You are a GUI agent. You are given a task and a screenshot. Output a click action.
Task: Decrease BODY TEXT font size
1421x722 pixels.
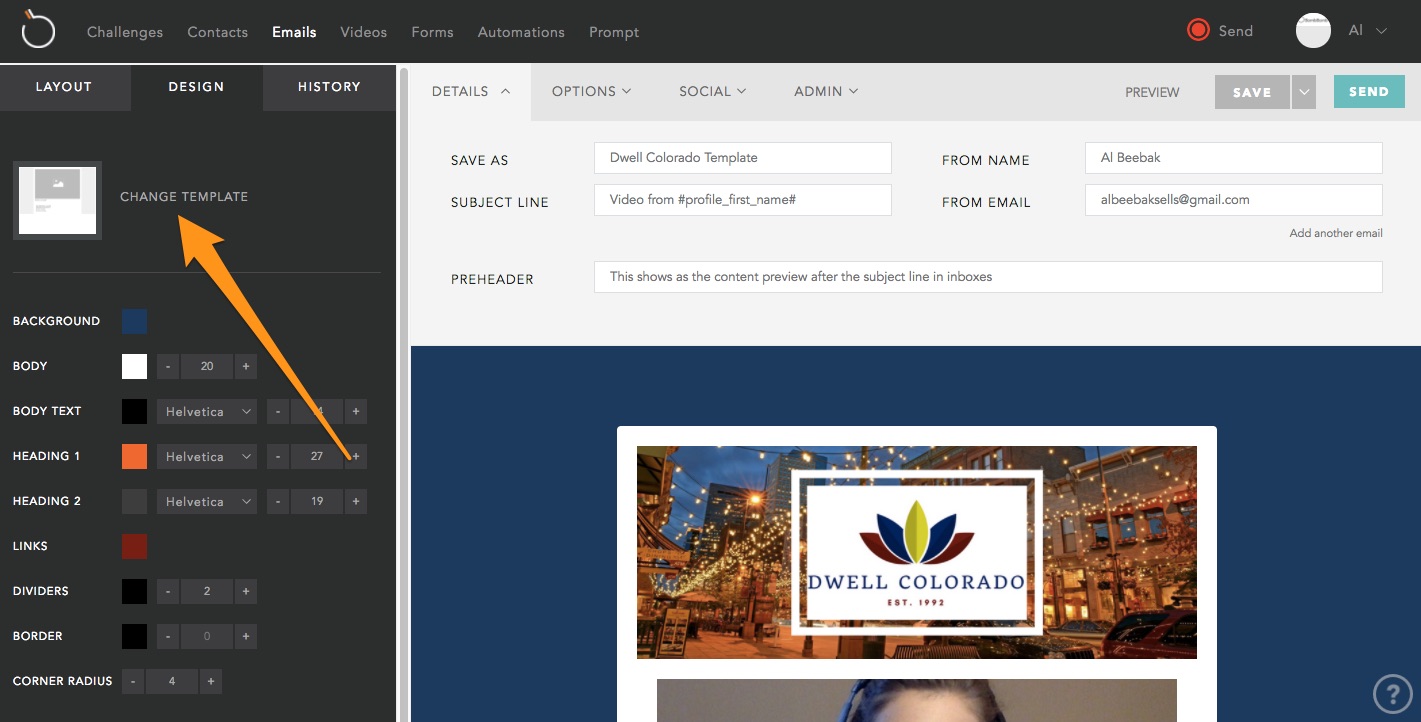click(x=278, y=411)
